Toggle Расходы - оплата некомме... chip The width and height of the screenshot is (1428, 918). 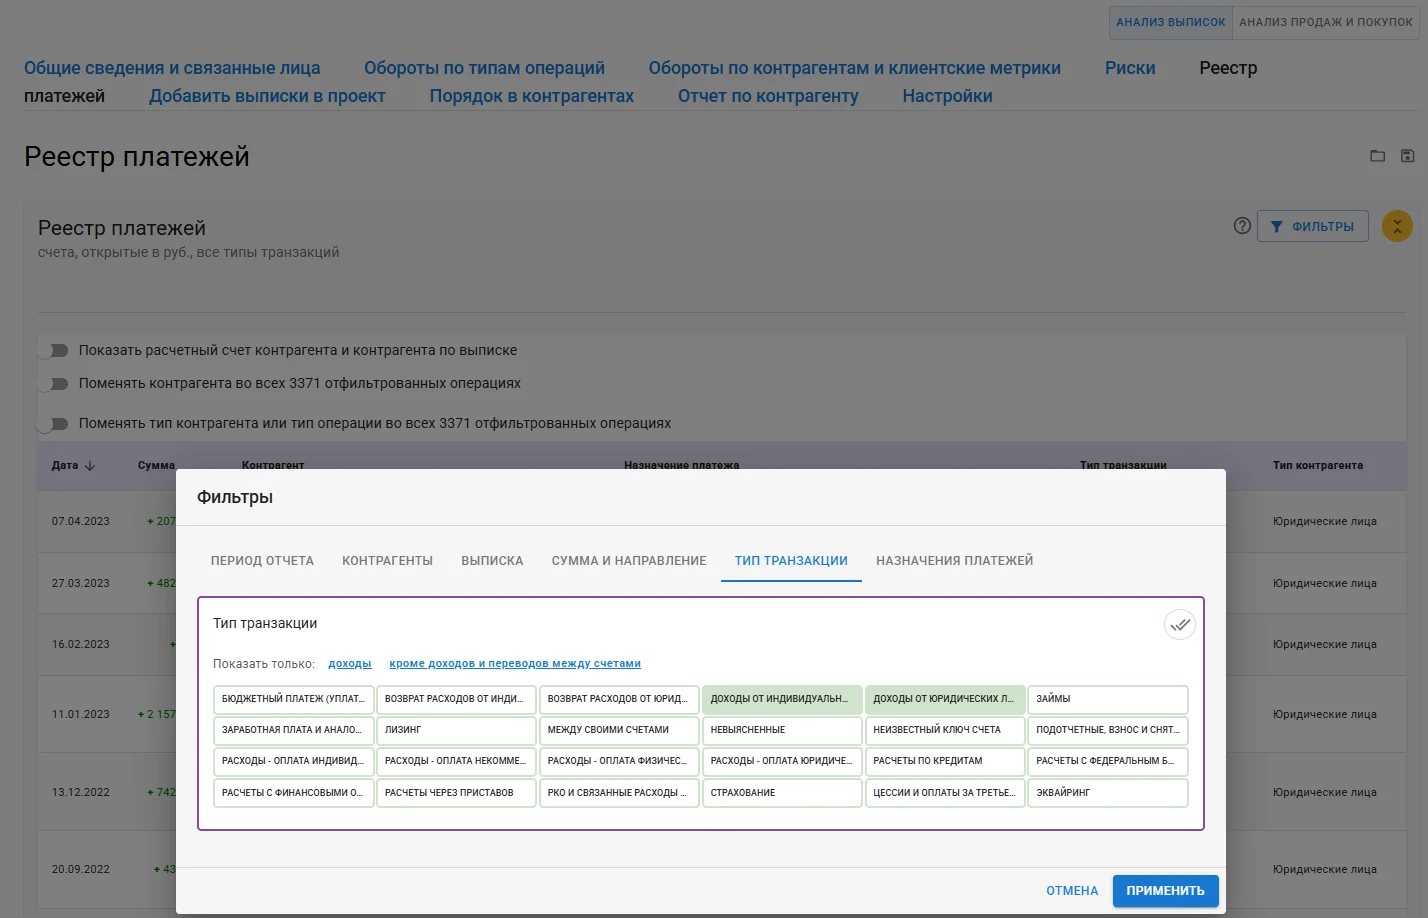click(x=456, y=761)
